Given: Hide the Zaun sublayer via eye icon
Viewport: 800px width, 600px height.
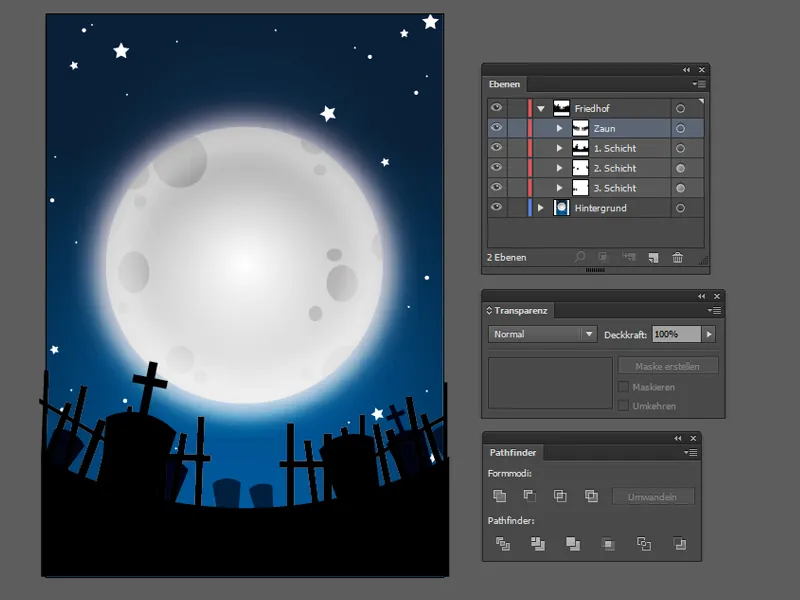Looking at the screenshot, I should [496, 128].
